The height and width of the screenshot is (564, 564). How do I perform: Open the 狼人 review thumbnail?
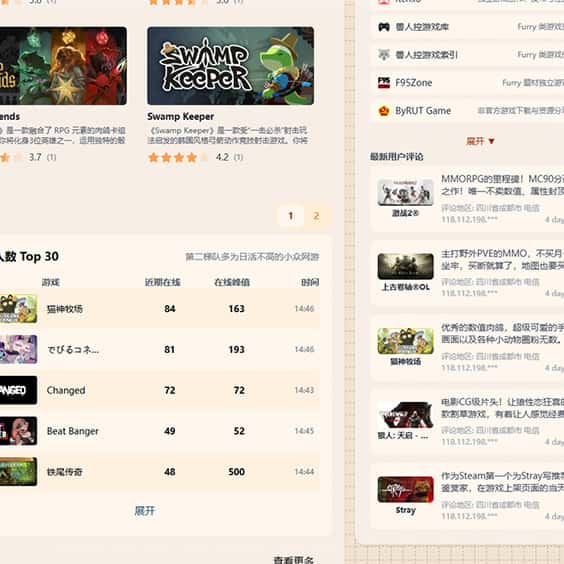pyautogui.click(x=405, y=415)
